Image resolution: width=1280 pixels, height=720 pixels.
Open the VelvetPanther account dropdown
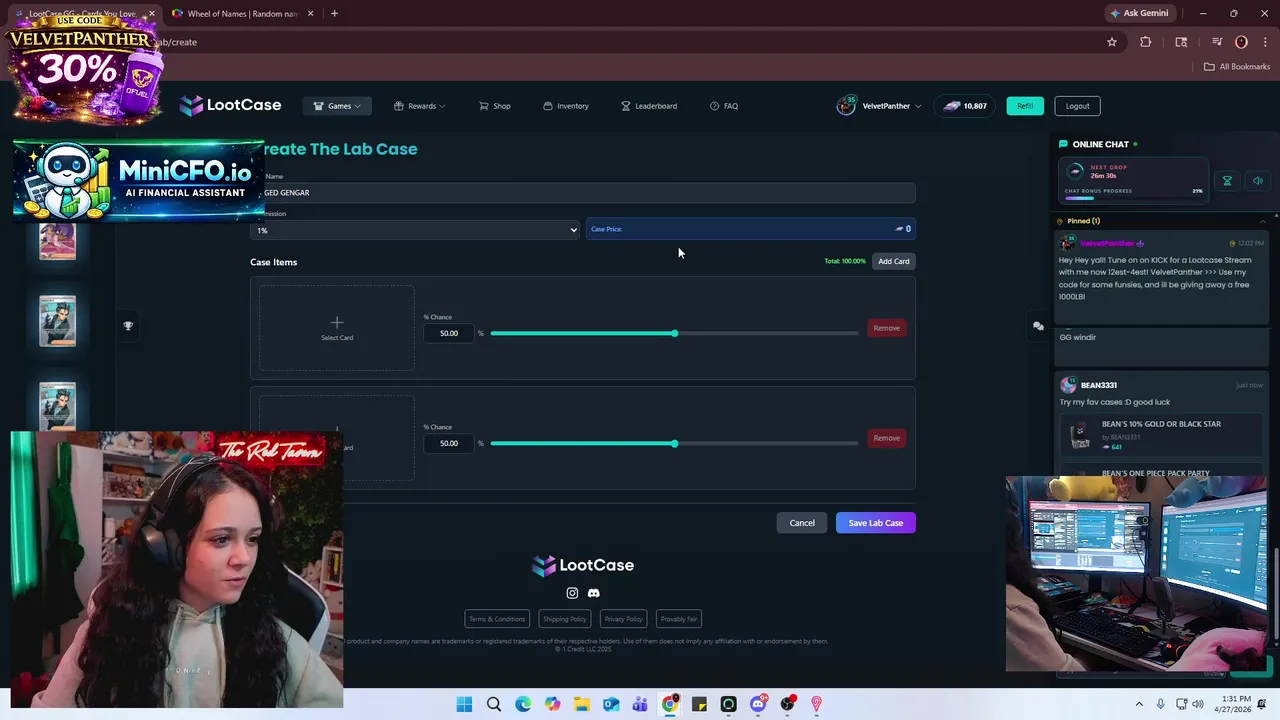pyautogui.click(x=879, y=106)
